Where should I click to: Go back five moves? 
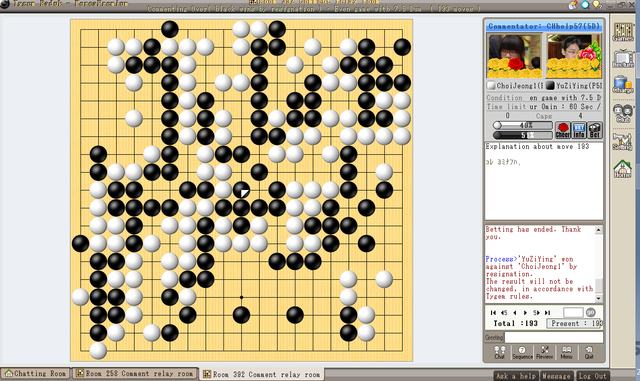coord(504,312)
